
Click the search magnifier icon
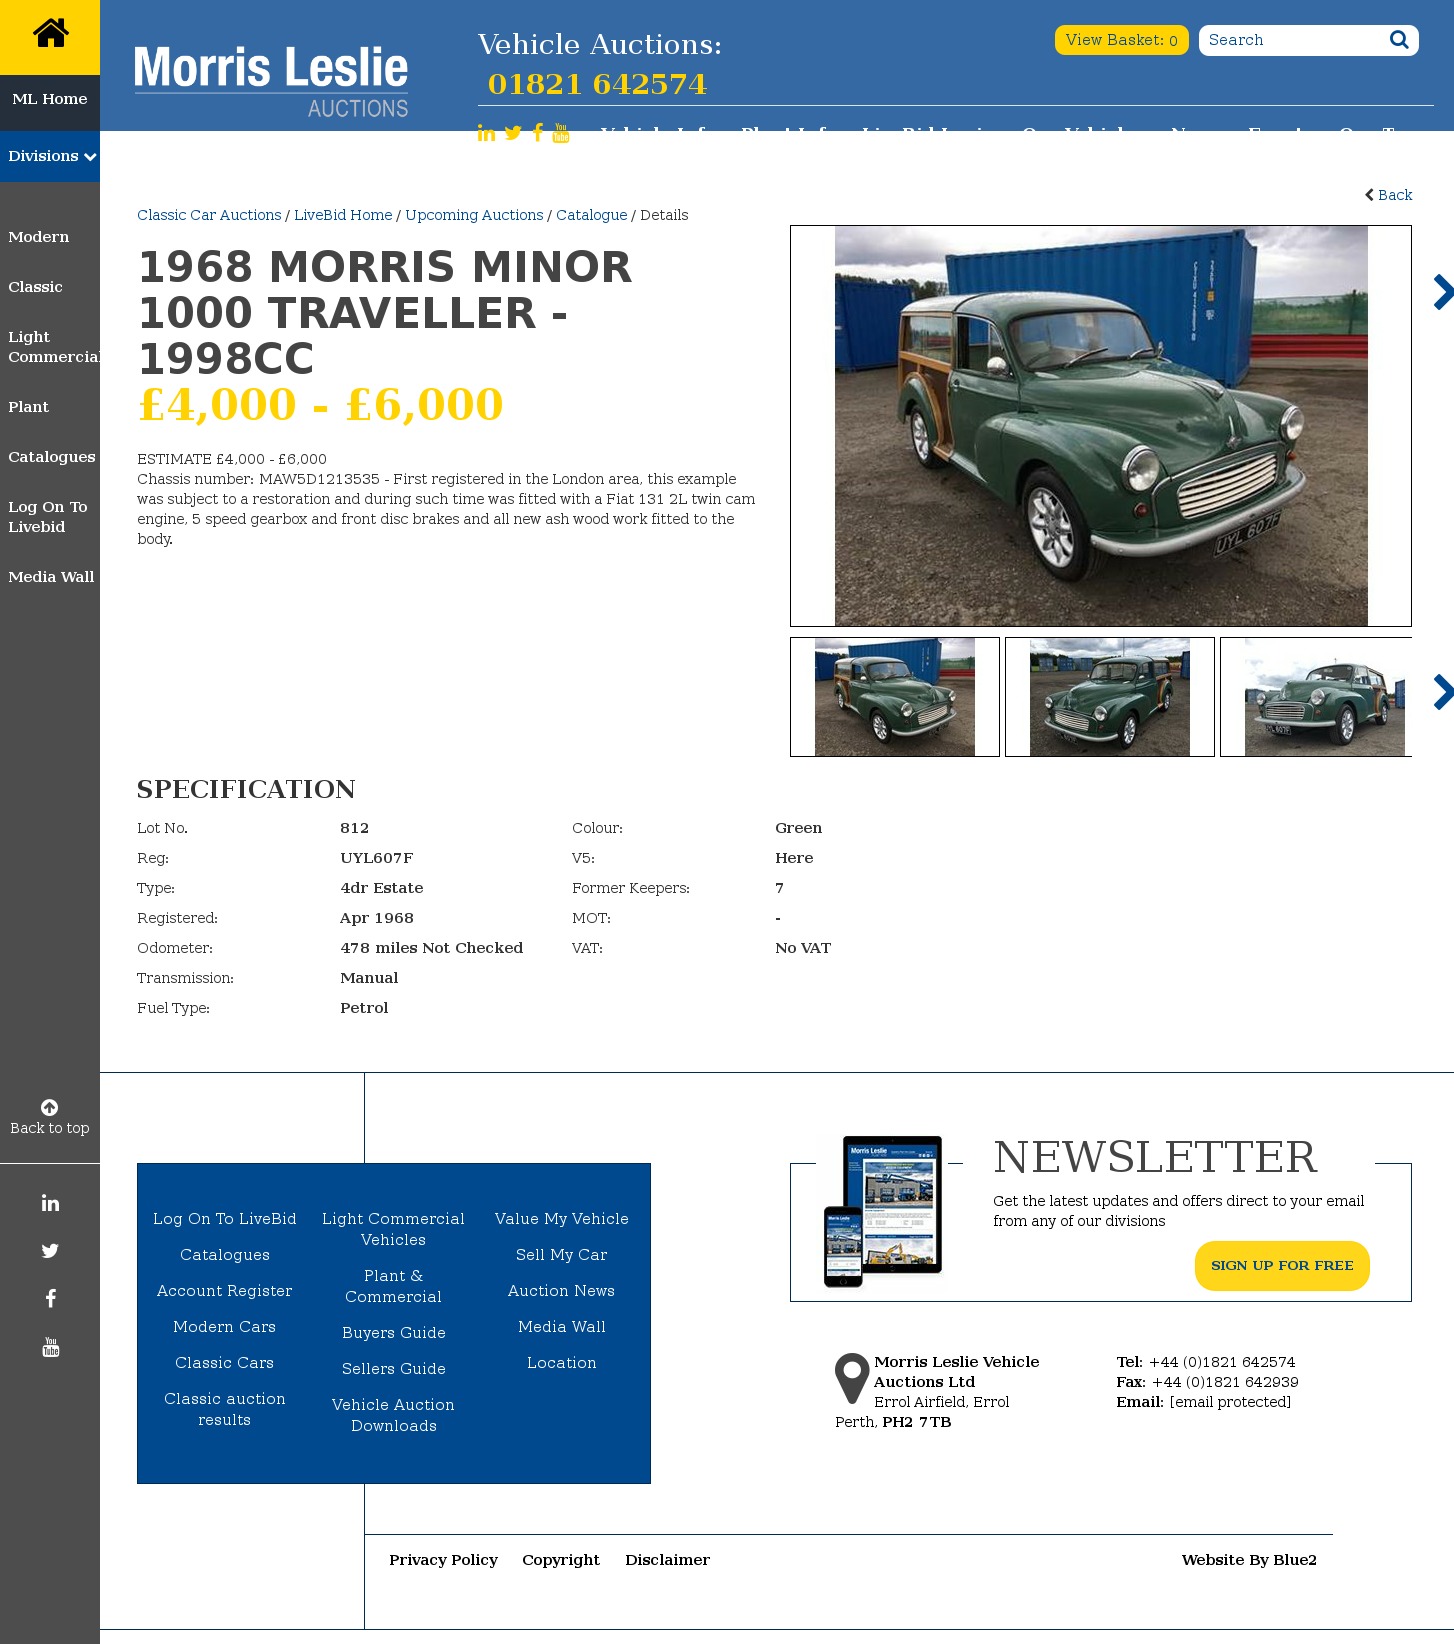coord(1399,40)
